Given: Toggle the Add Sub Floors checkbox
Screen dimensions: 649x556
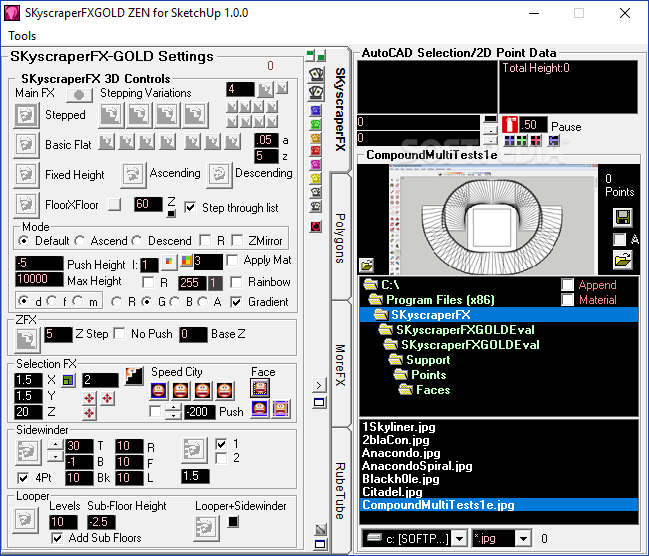Looking at the screenshot, I should point(57,538).
